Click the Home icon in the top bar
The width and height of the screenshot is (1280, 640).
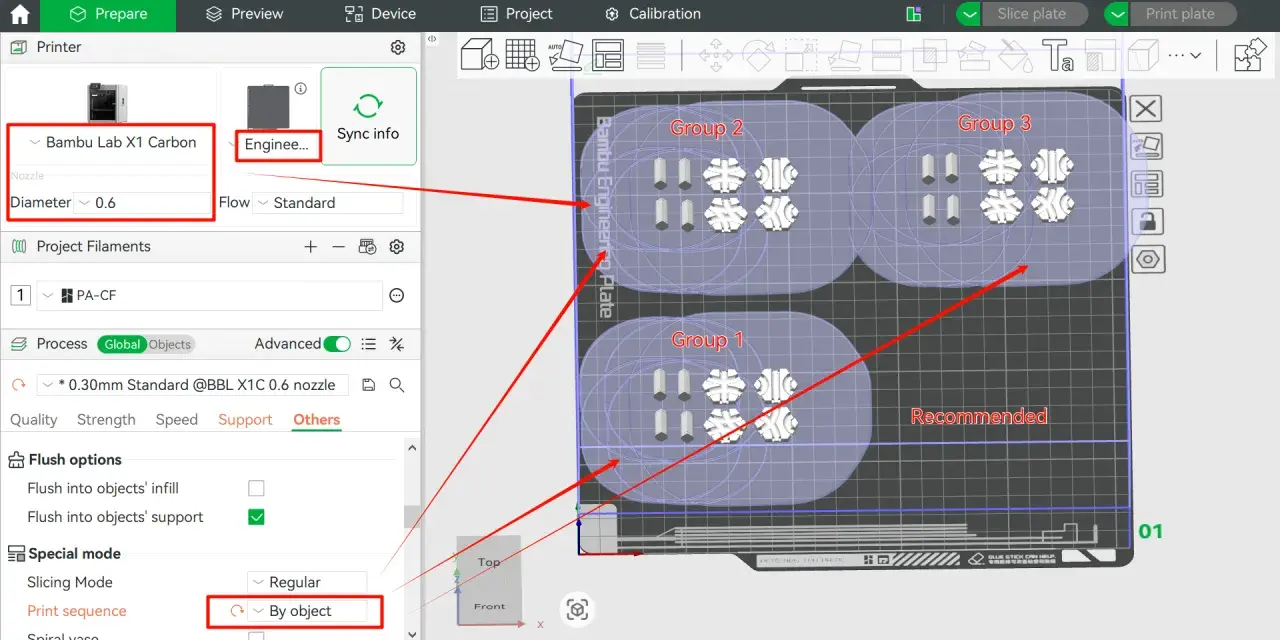click(x=20, y=15)
